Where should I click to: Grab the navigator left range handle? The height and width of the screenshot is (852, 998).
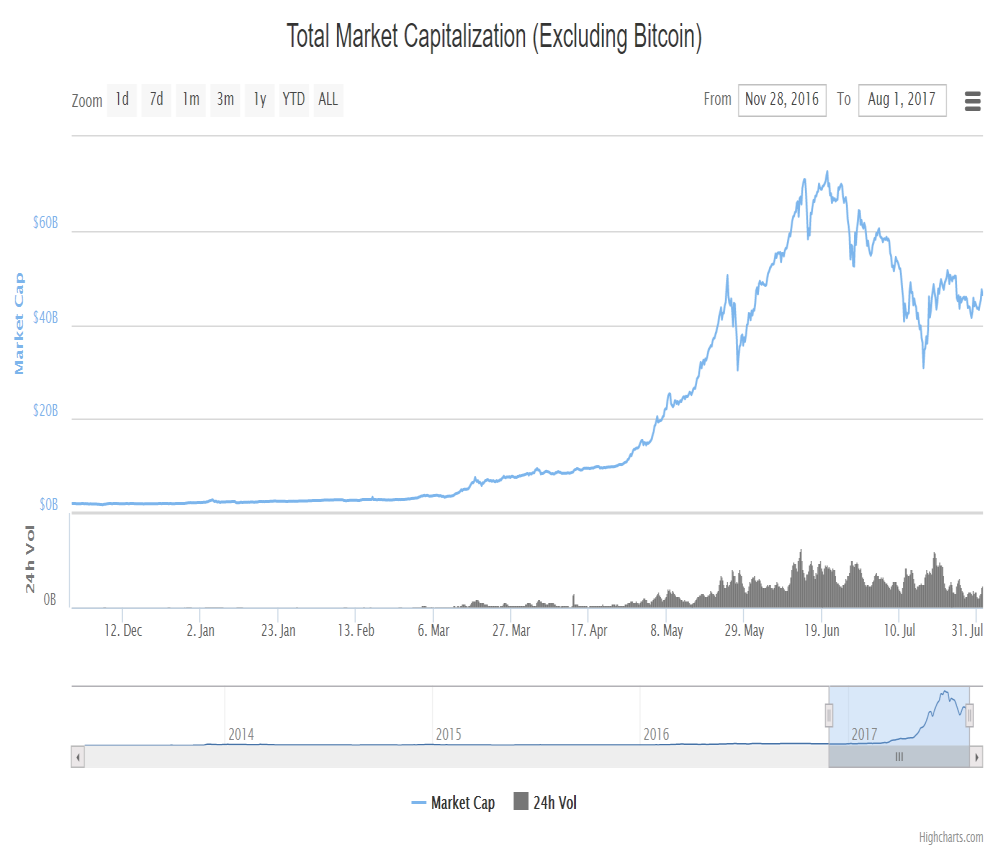coord(829,715)
